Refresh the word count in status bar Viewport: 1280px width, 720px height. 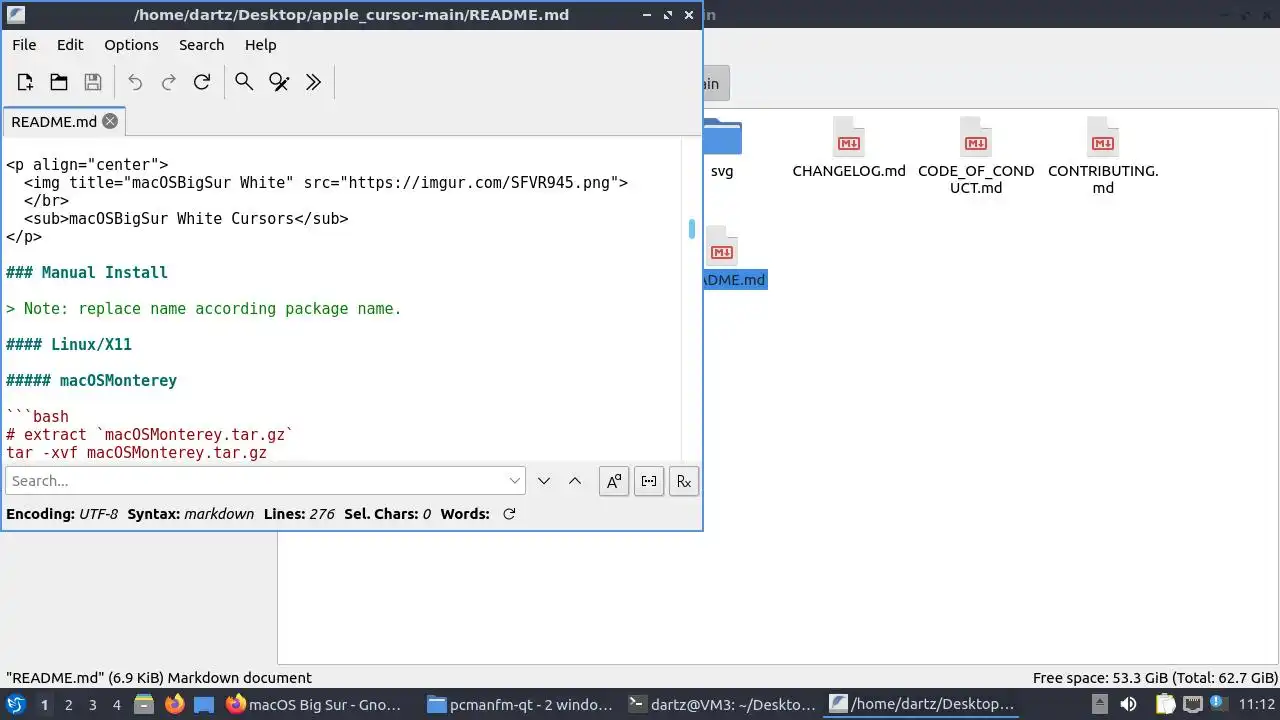(509, 514)
